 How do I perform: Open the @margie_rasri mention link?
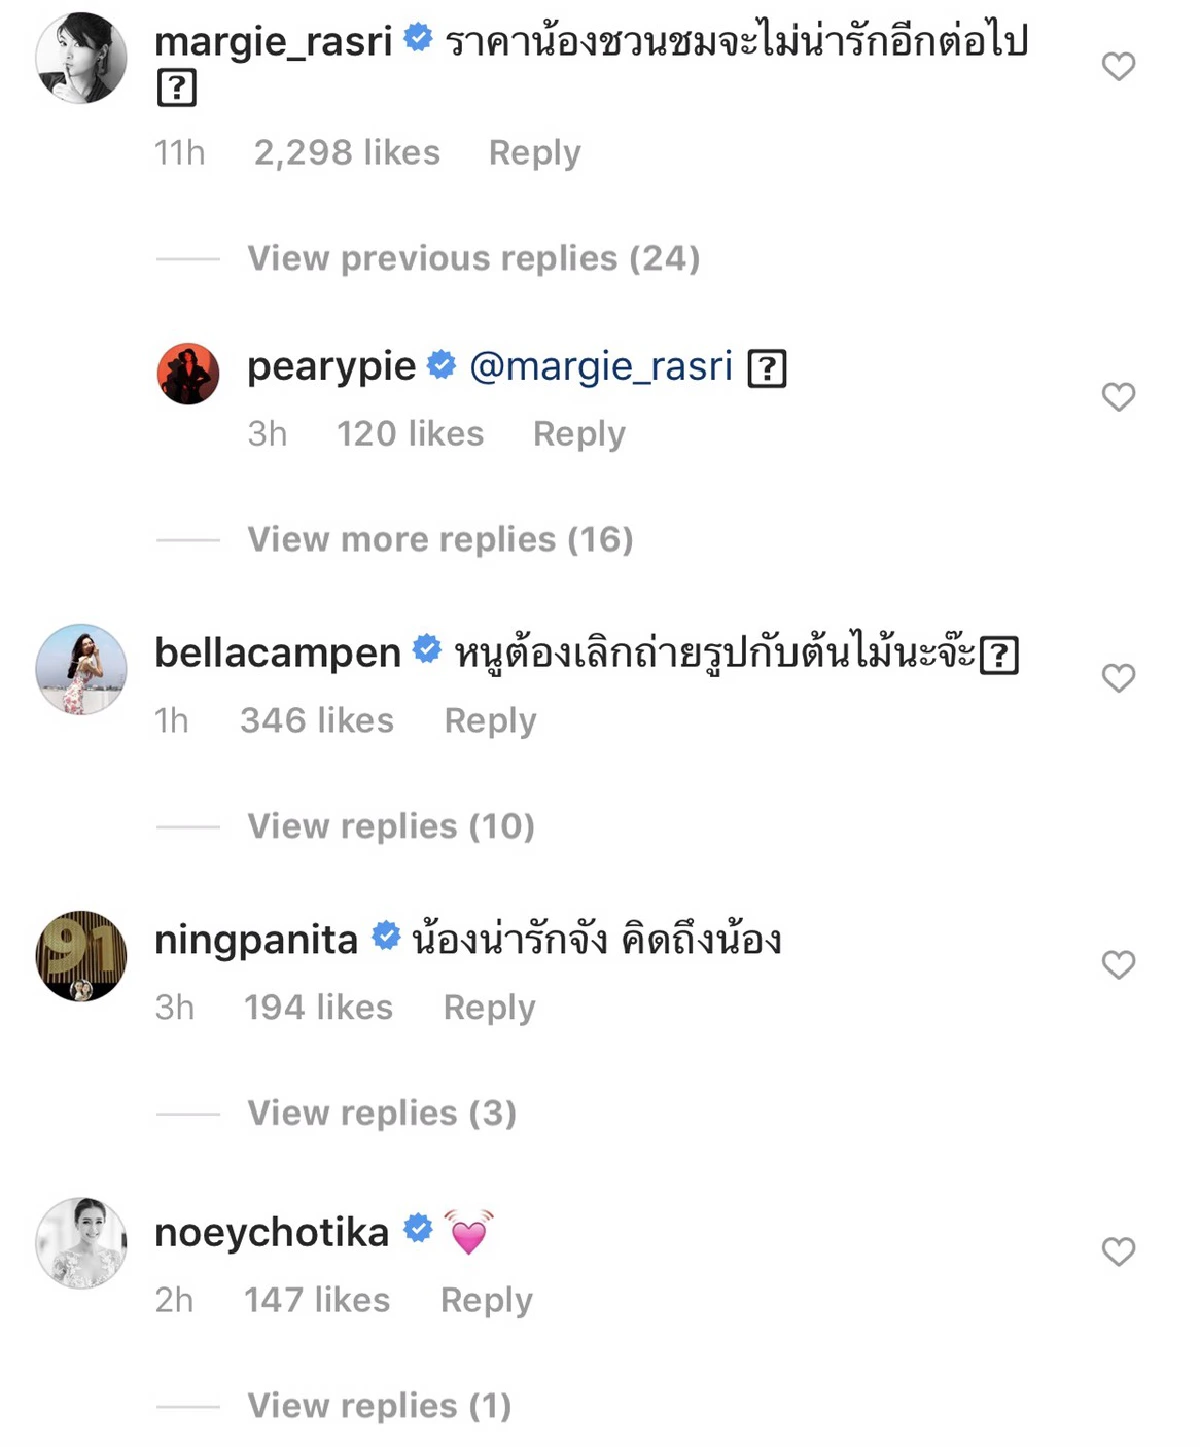600,366
